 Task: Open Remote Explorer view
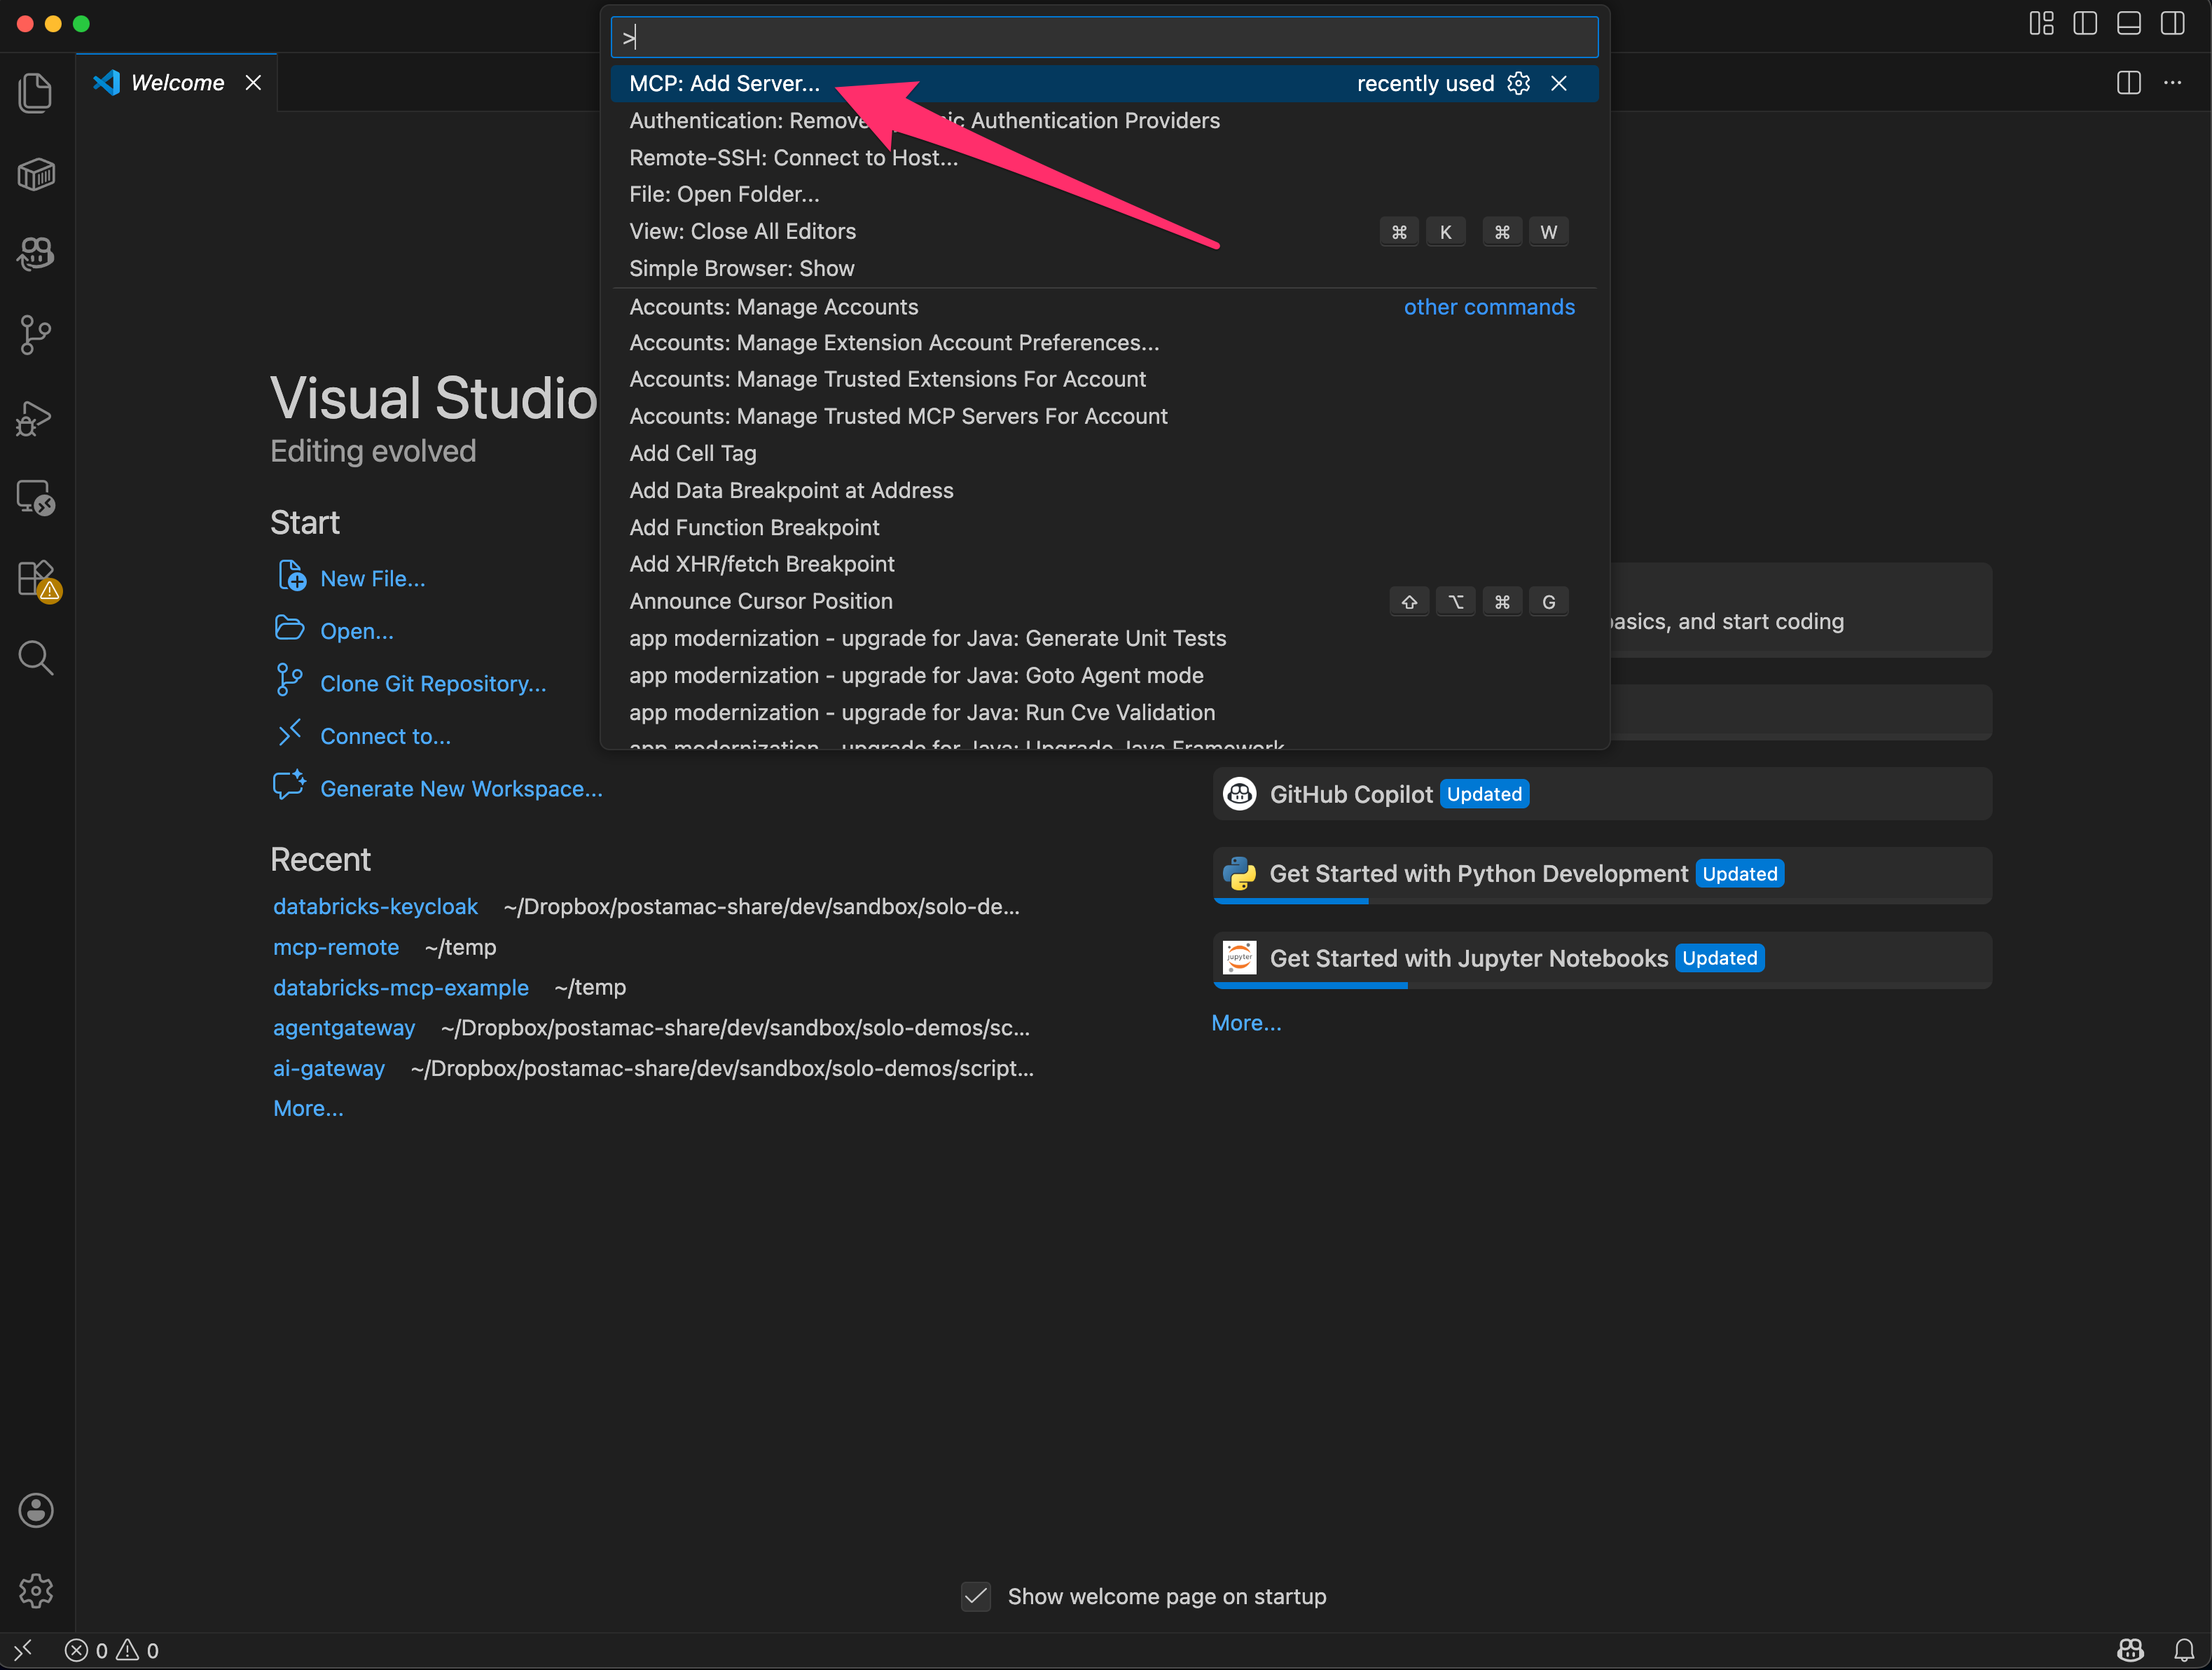coord(36,497)
